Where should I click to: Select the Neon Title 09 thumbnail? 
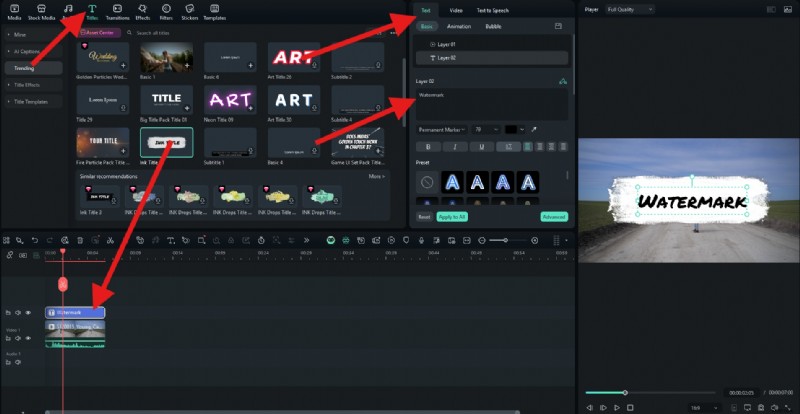tap(230, 100)
